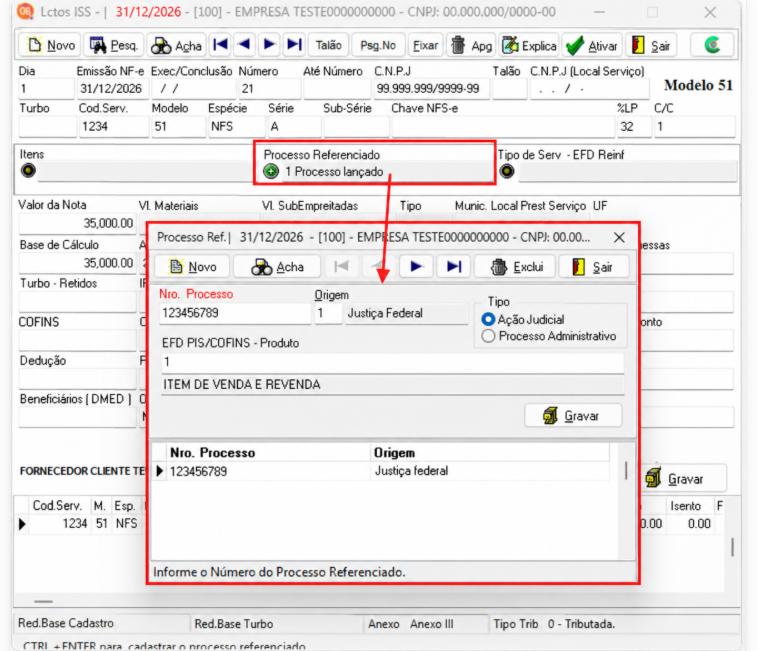Viewport: 757px width, 651px height.
Task: Click the %LP field showing 32
Action: (x=633, y=127)
